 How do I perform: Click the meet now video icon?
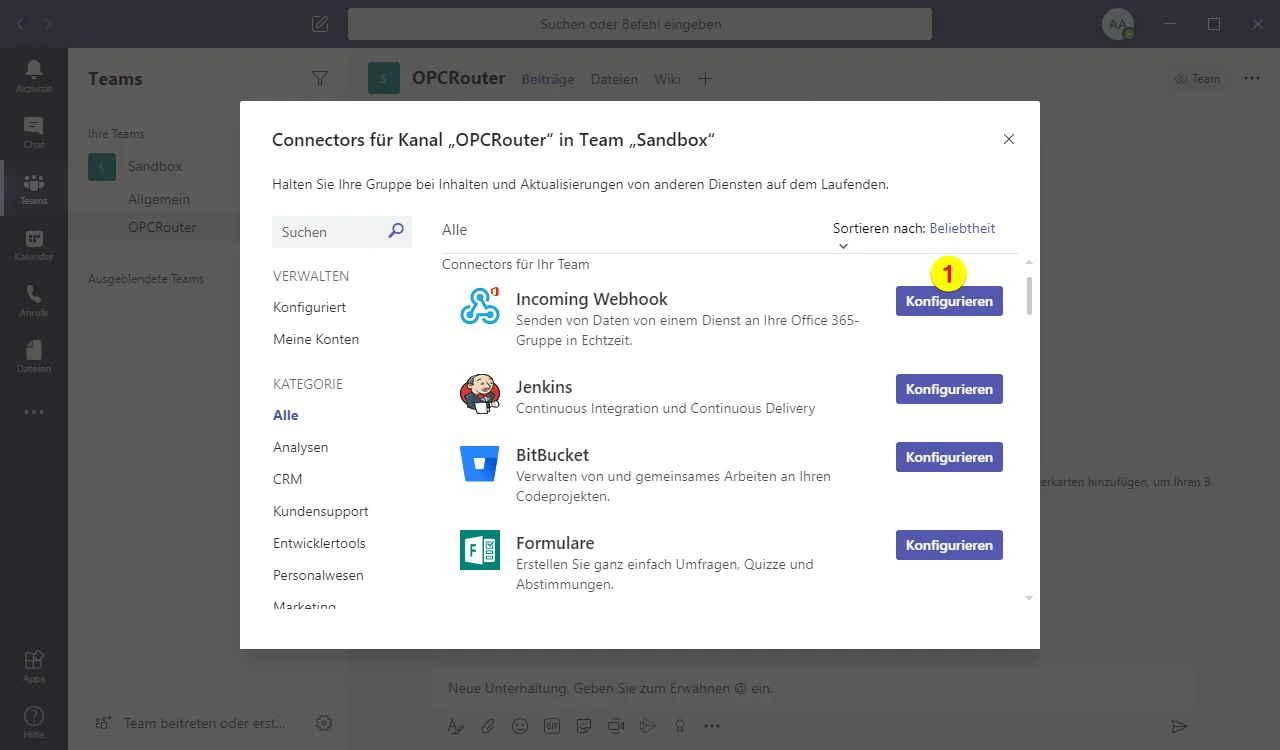click(616, 726)
